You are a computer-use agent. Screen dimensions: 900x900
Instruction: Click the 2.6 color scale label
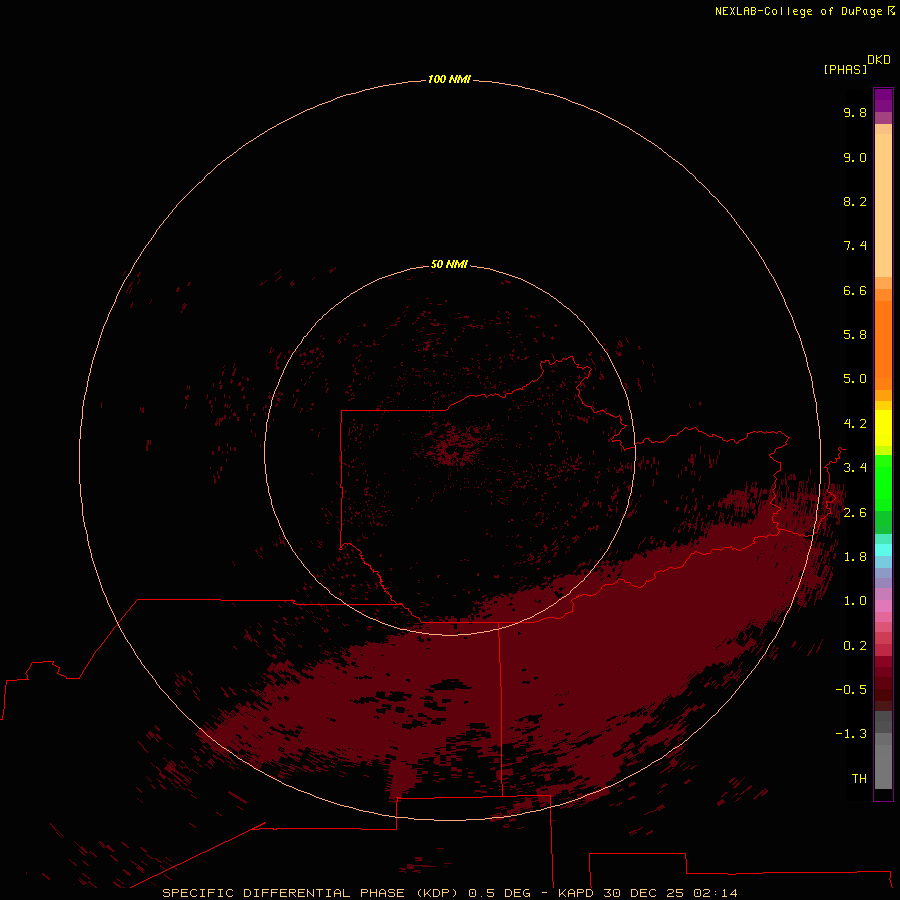855,513
